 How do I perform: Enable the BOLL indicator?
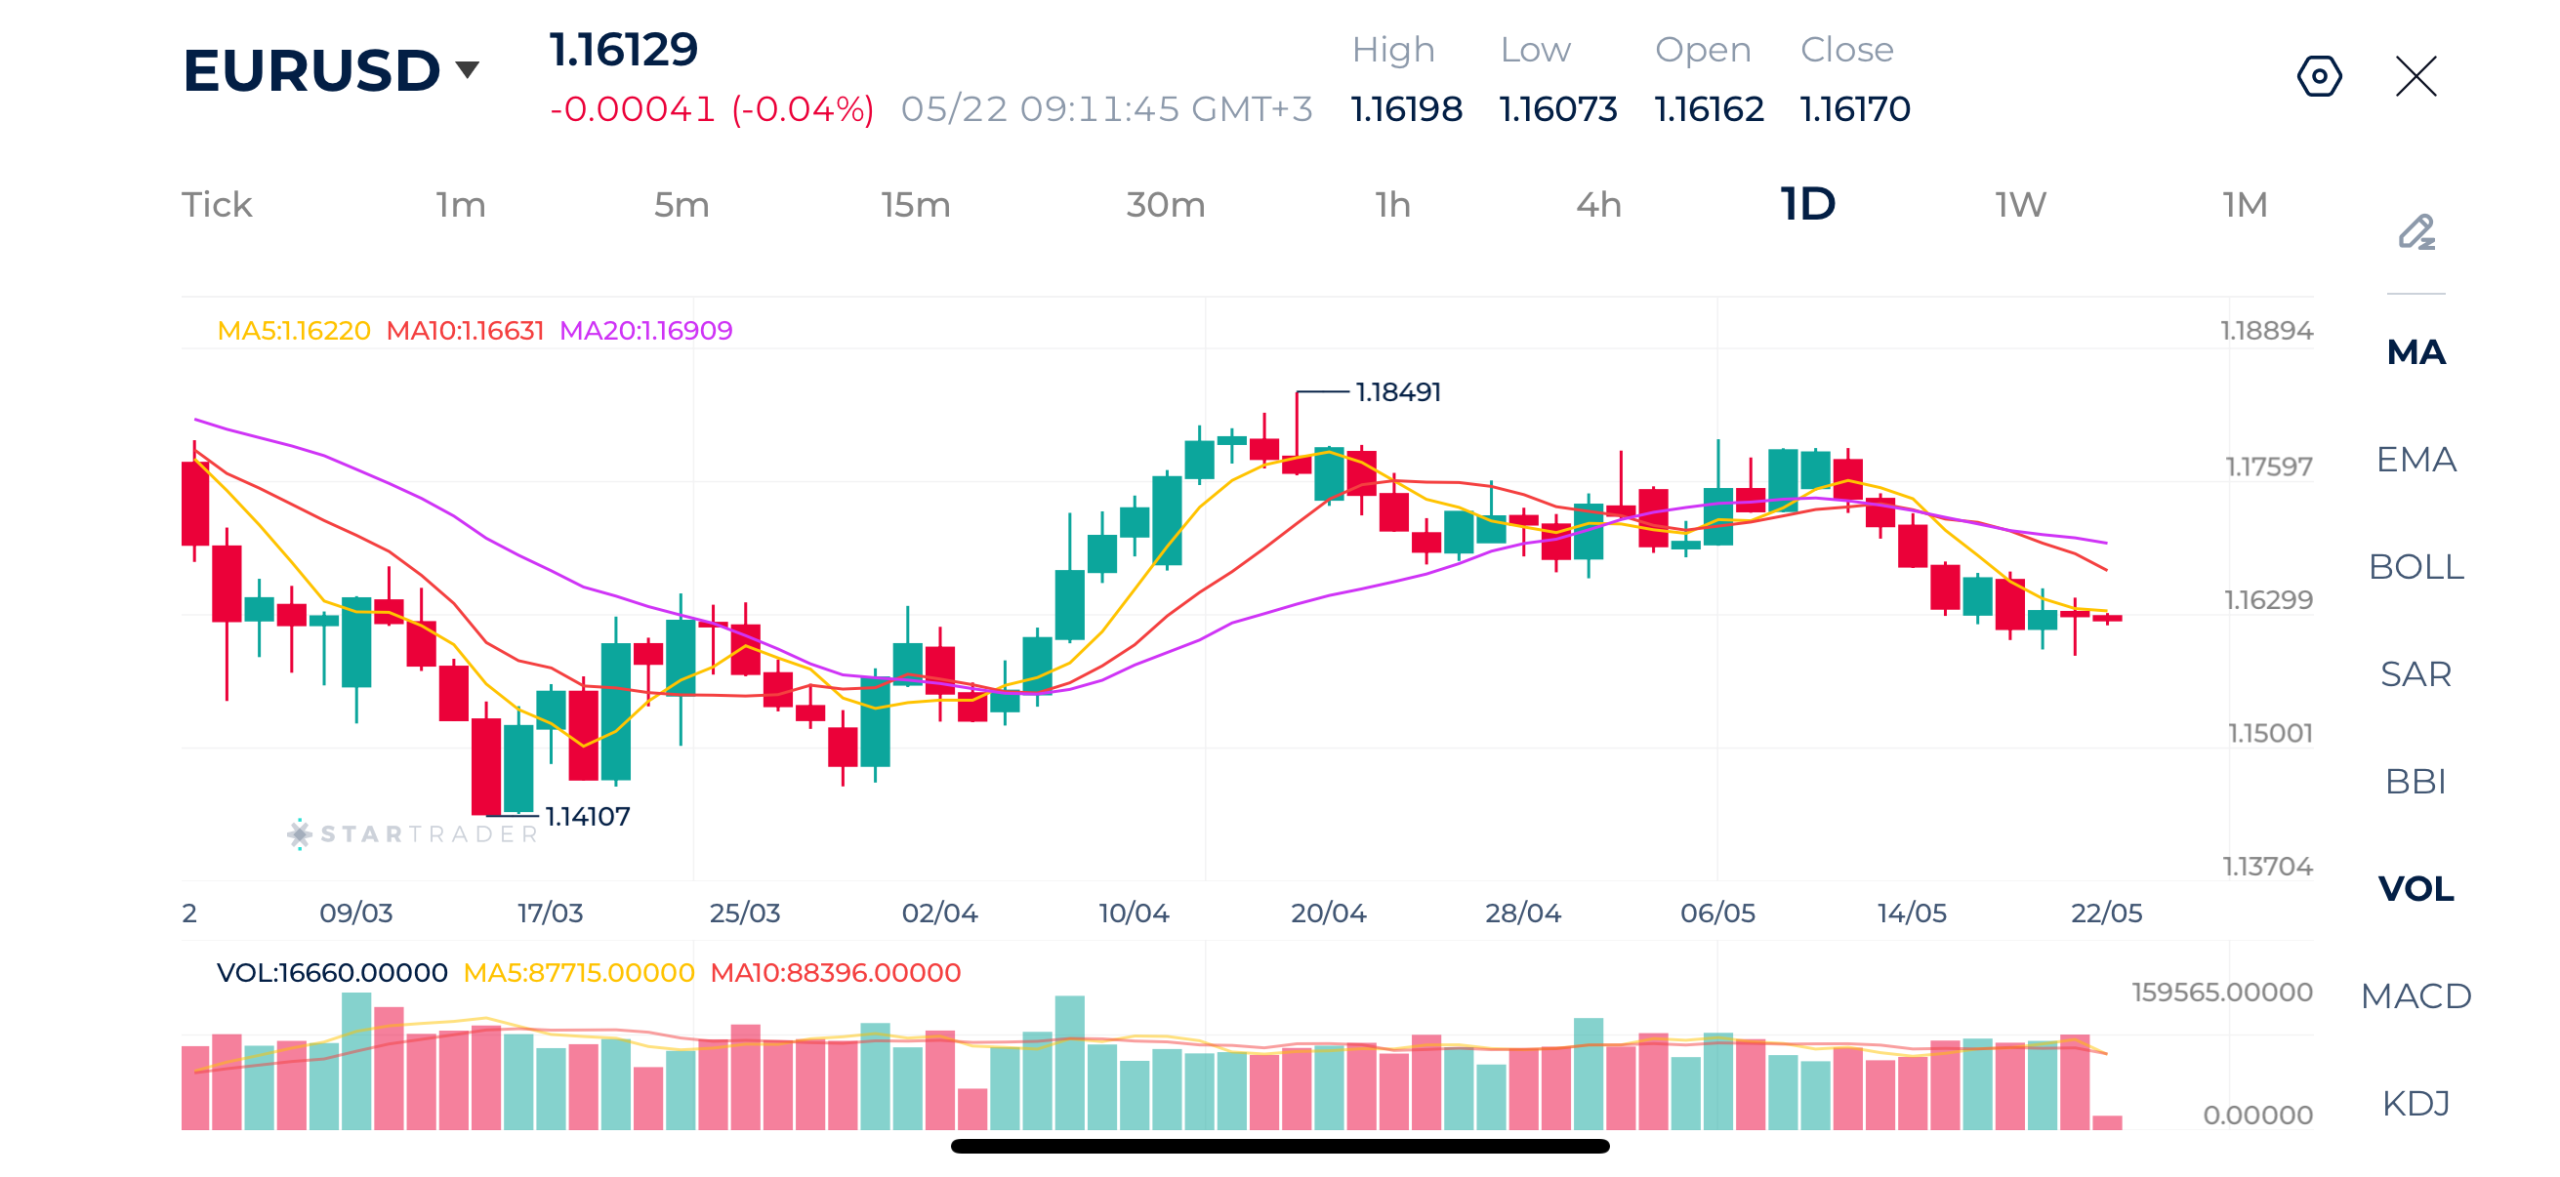2415,565
